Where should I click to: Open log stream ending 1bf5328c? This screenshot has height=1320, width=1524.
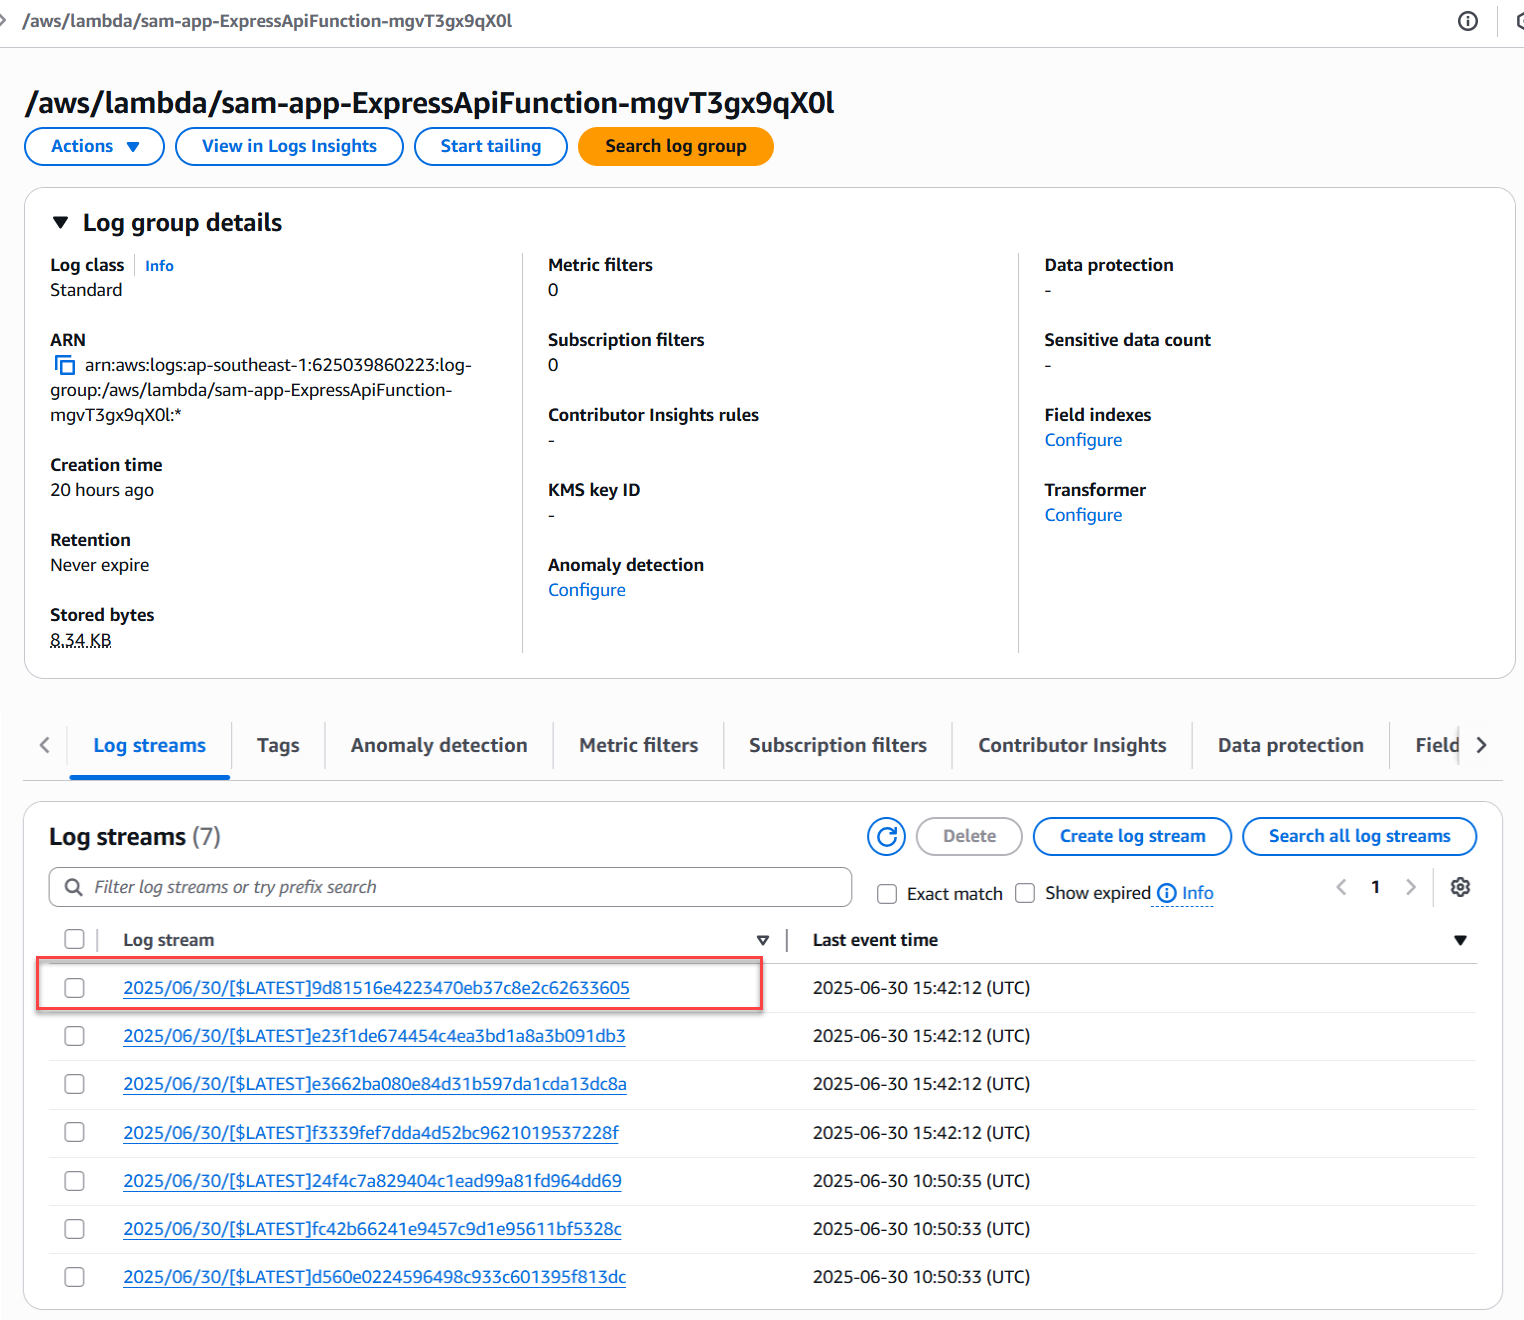(372, 1229)
